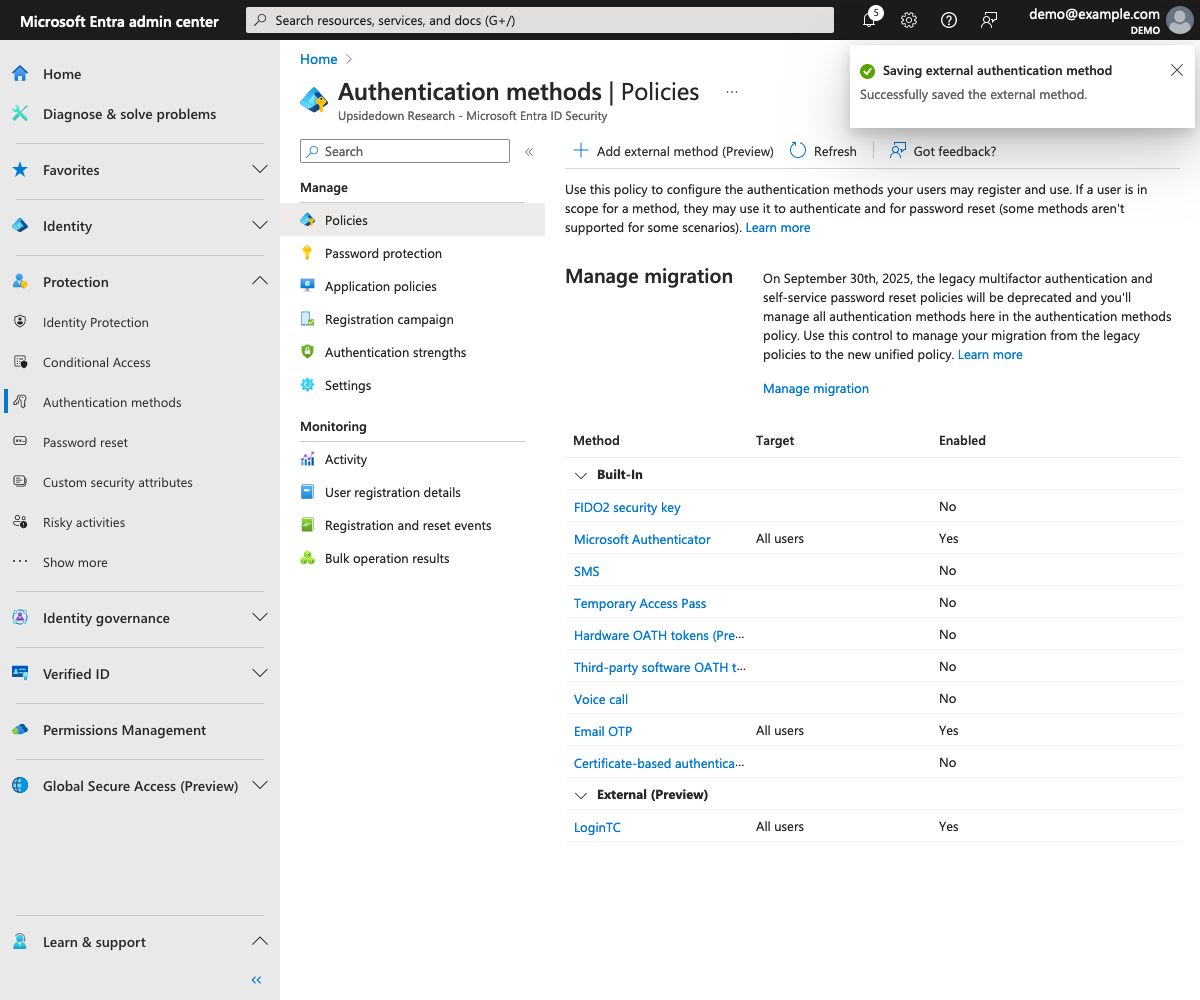Collapse the External (Preview) methods group
This screenshot has width=1200, height=1000.
click(581, 794)
